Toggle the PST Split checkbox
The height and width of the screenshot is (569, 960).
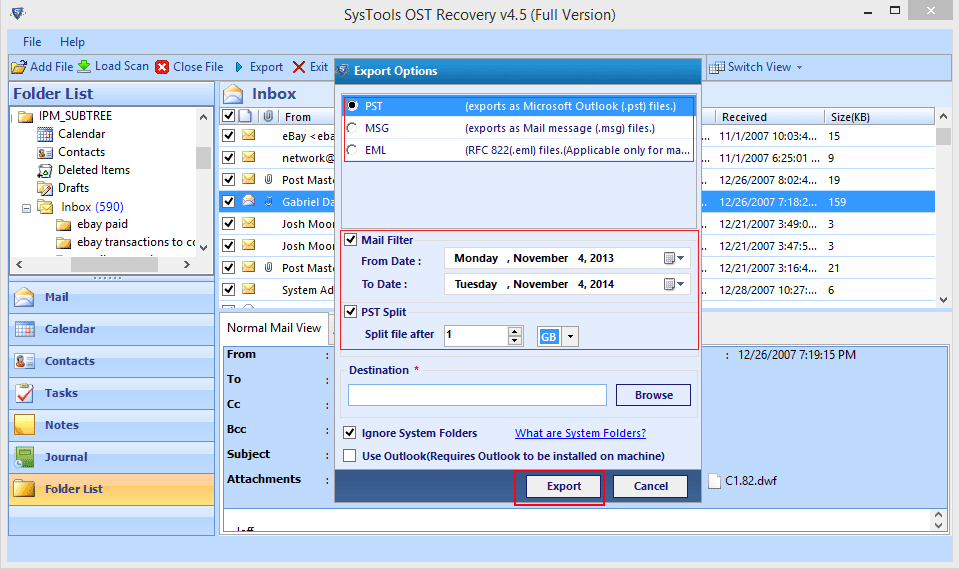[351, 311]
